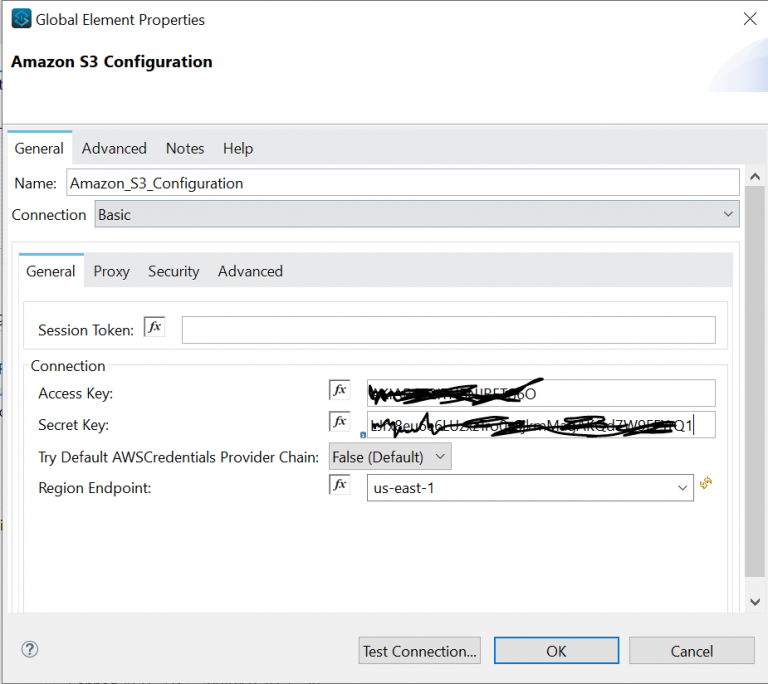The width and height of the screenshot is (768, 684).
Task: Switch to the top-level Advanced tab
Action: (x=114, y=148)
